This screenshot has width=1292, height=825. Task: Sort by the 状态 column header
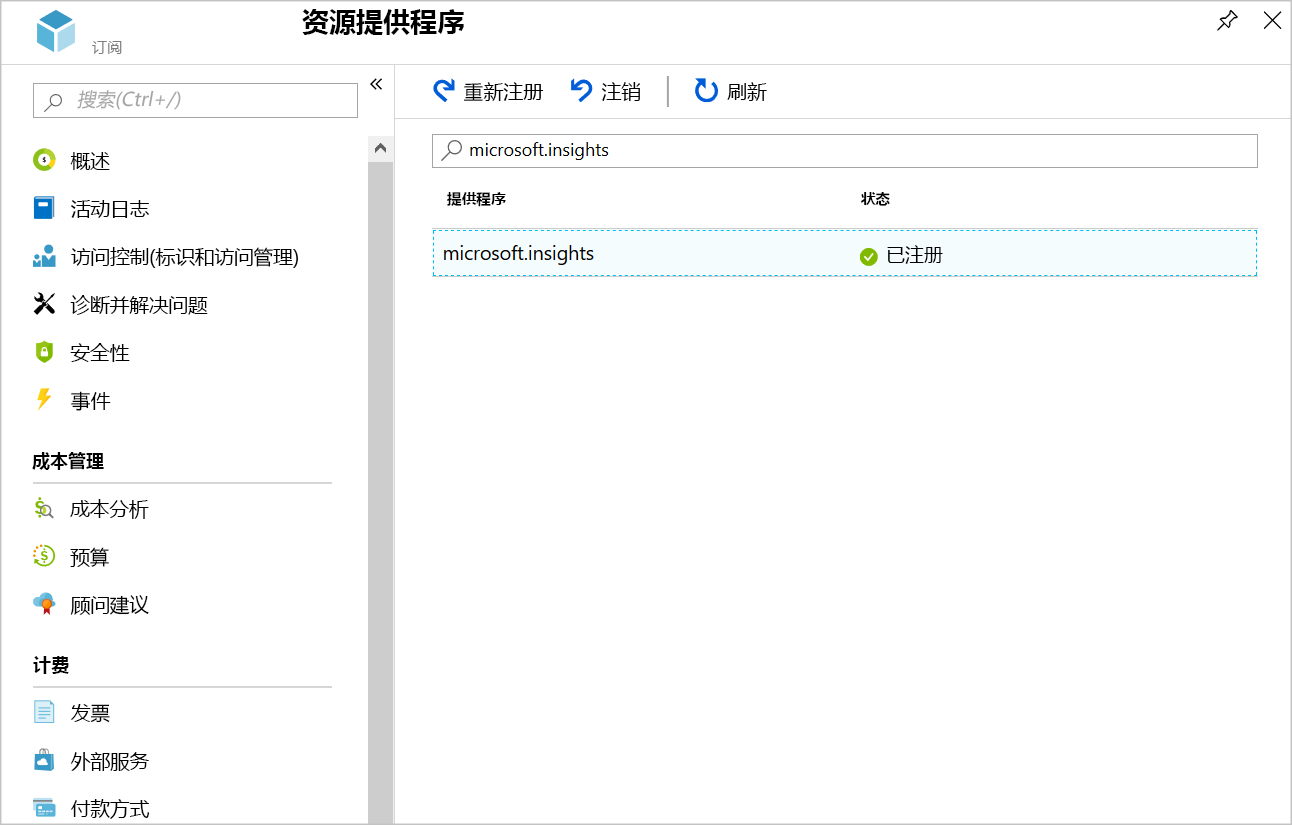coord(875,199)
